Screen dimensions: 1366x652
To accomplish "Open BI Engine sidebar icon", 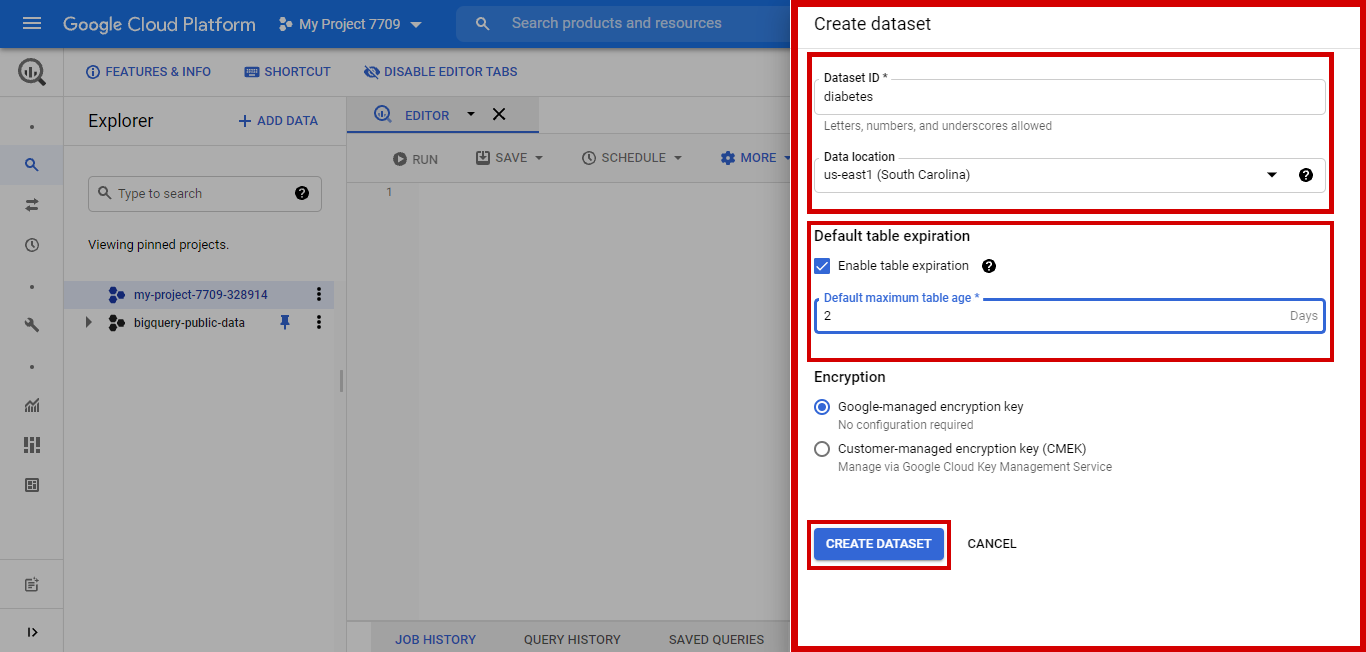I will pyautogui.click(x=32, y=485).
